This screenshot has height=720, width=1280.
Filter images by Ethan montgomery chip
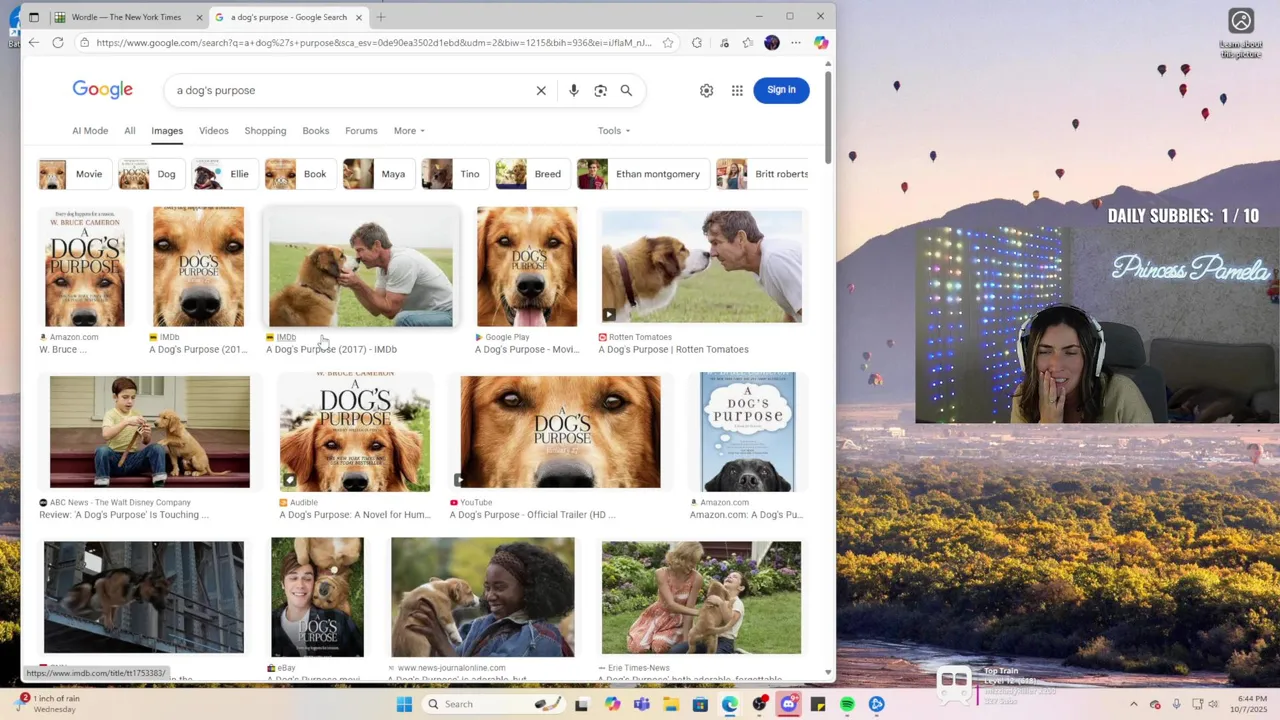[x=641, y=174]
